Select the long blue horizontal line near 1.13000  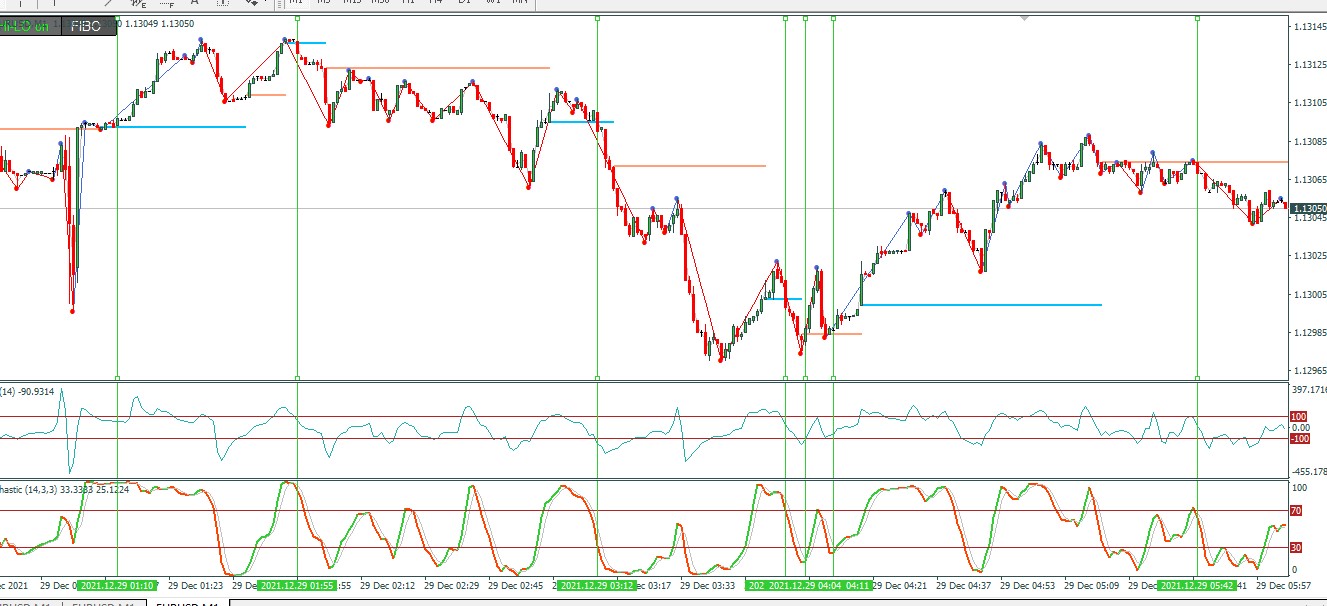coord(981,304)
